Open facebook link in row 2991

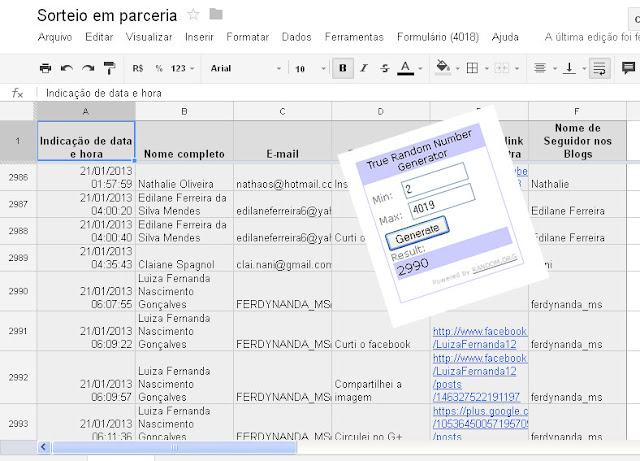pyautogui.click(x=480, y=338)
